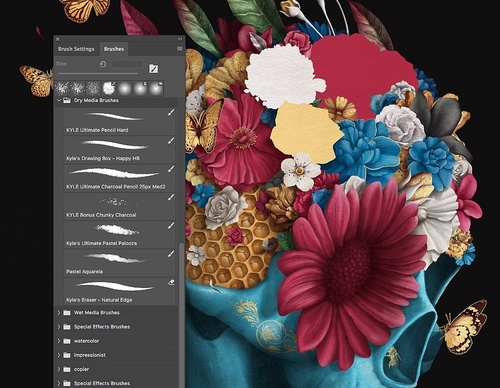Open the brush settings panel toggle icon

(153, 69)
